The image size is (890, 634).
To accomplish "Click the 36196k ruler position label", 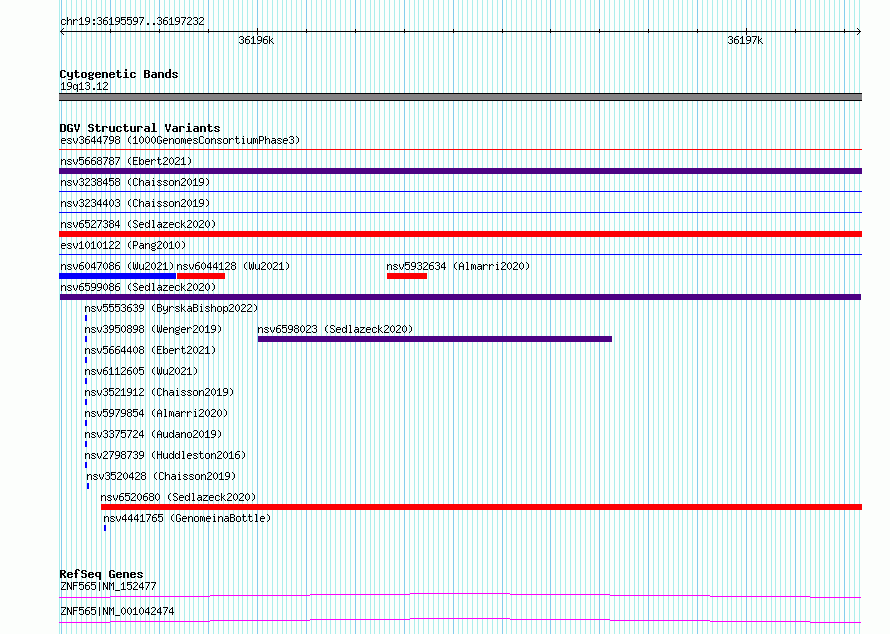I will point(256,40).
